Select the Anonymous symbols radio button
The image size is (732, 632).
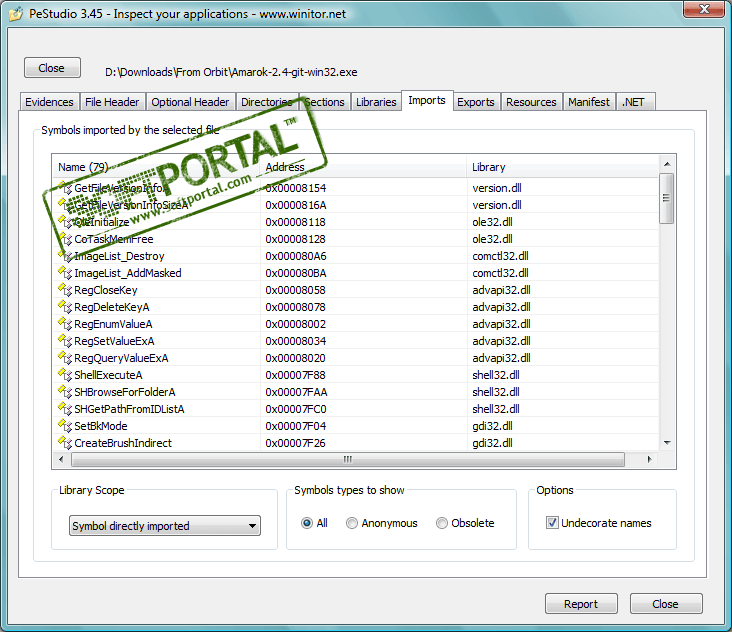352,523
